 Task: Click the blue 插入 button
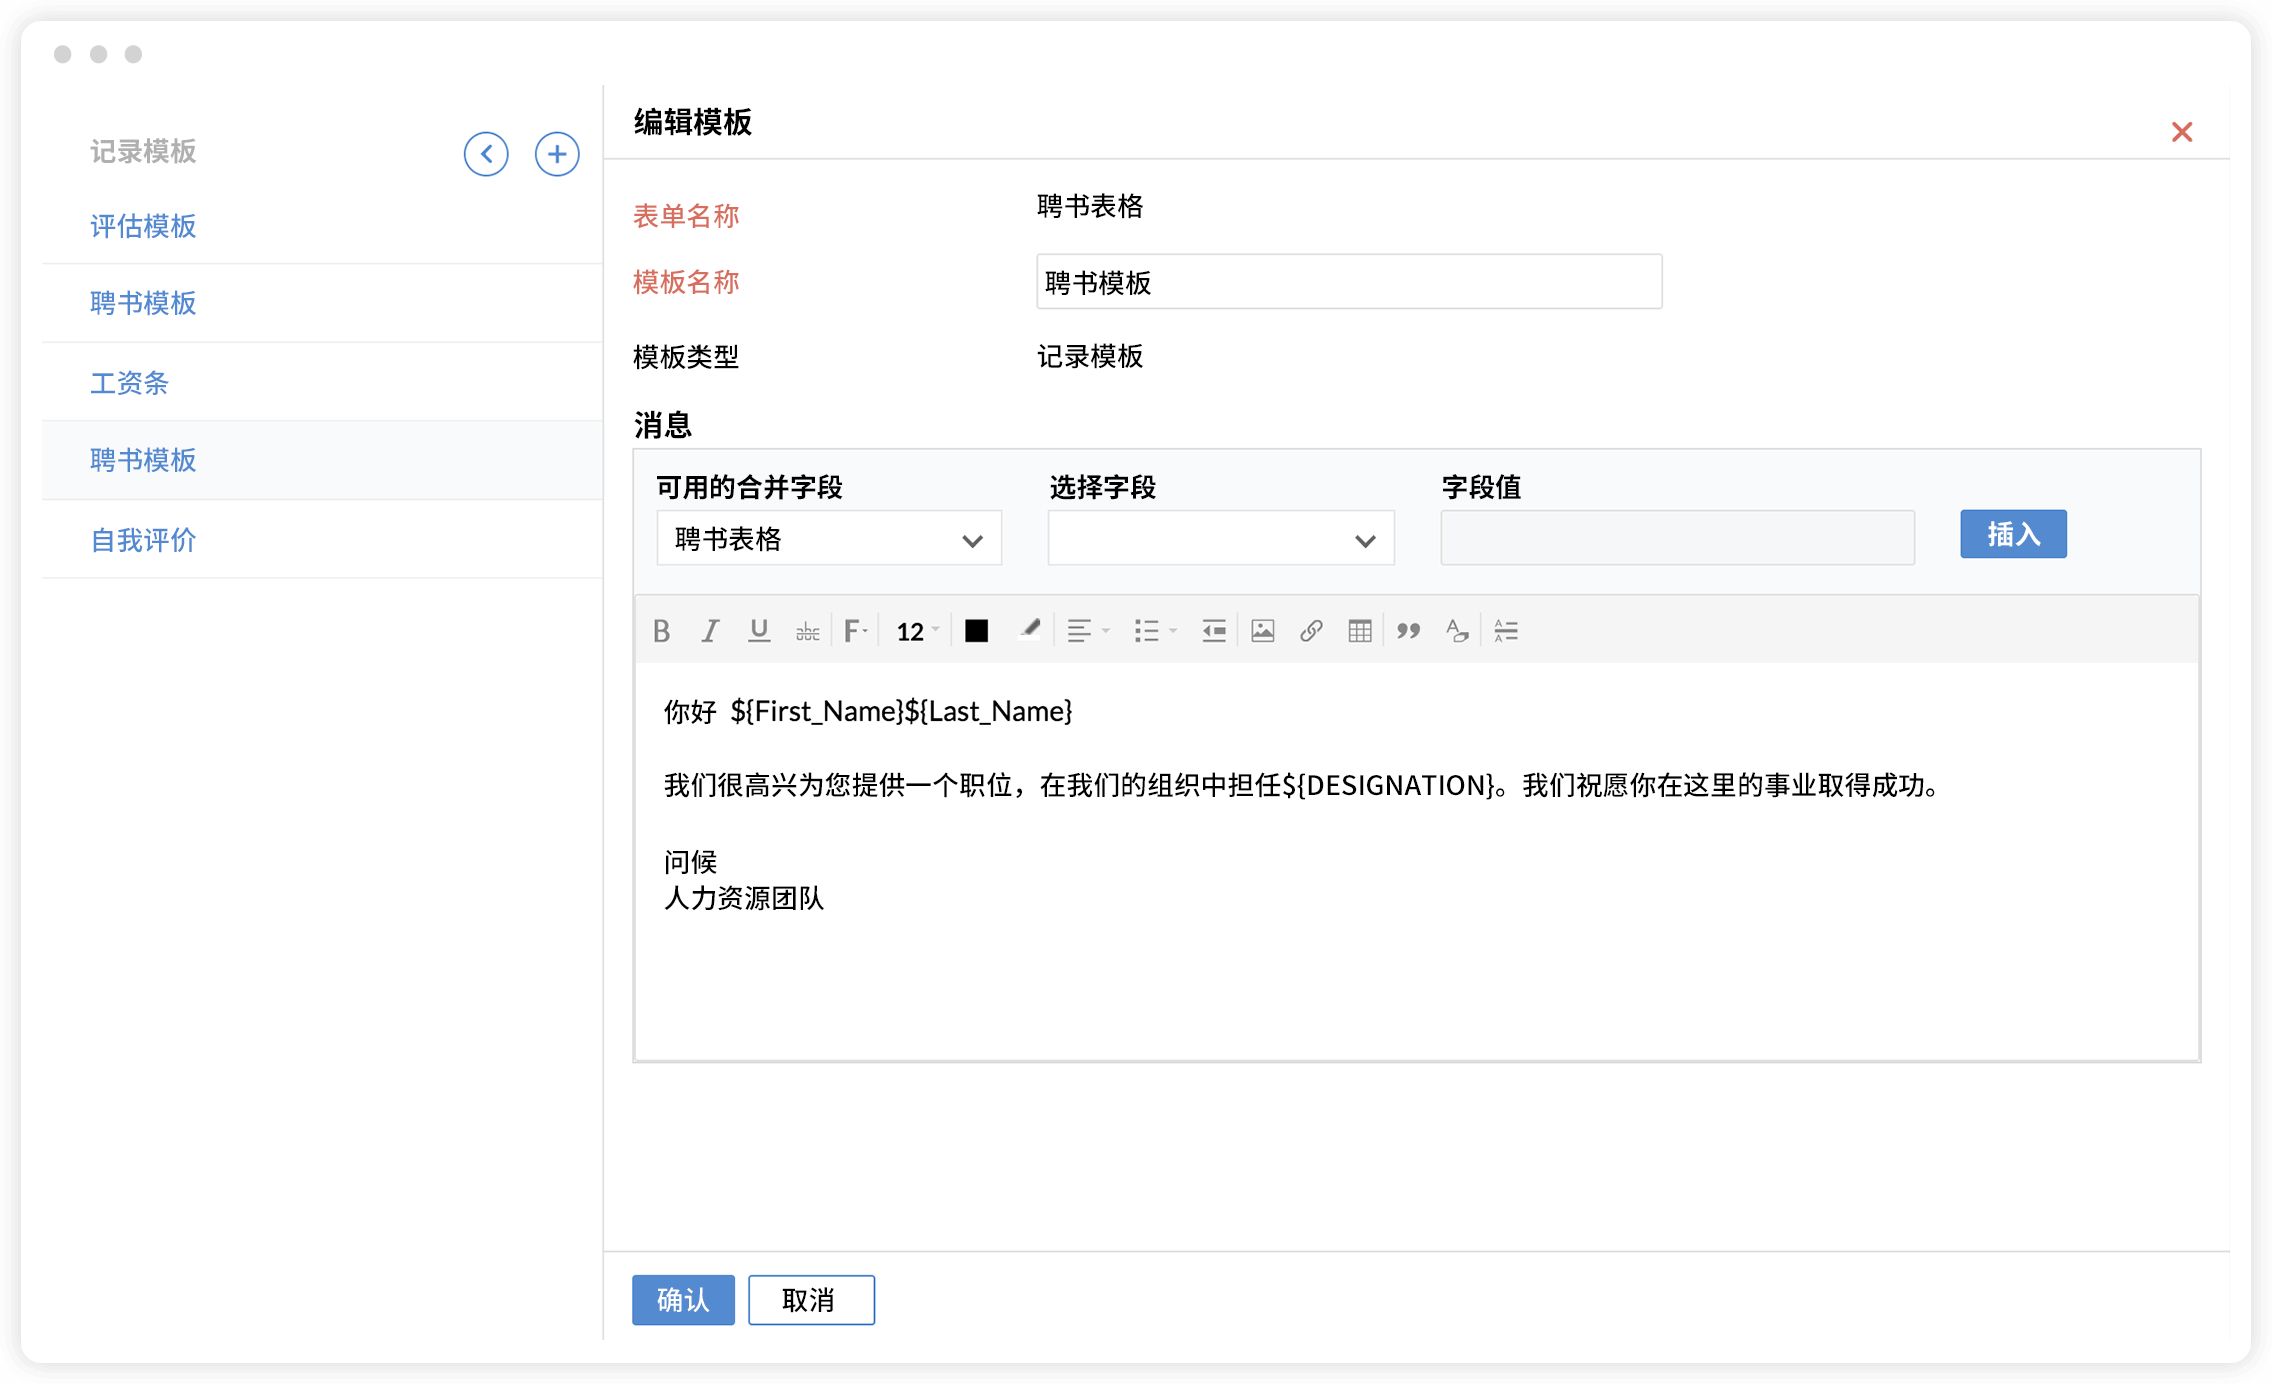(2012, 534)
